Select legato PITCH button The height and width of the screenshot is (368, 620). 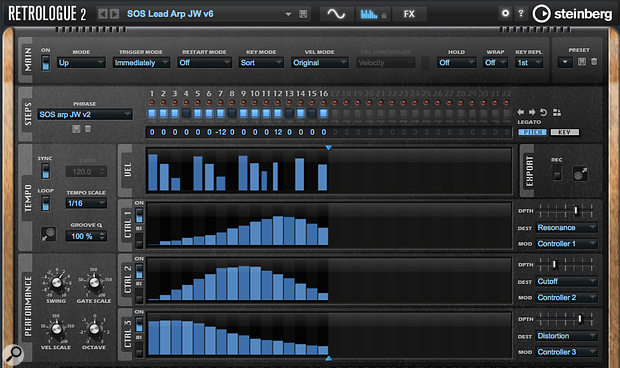533,132
